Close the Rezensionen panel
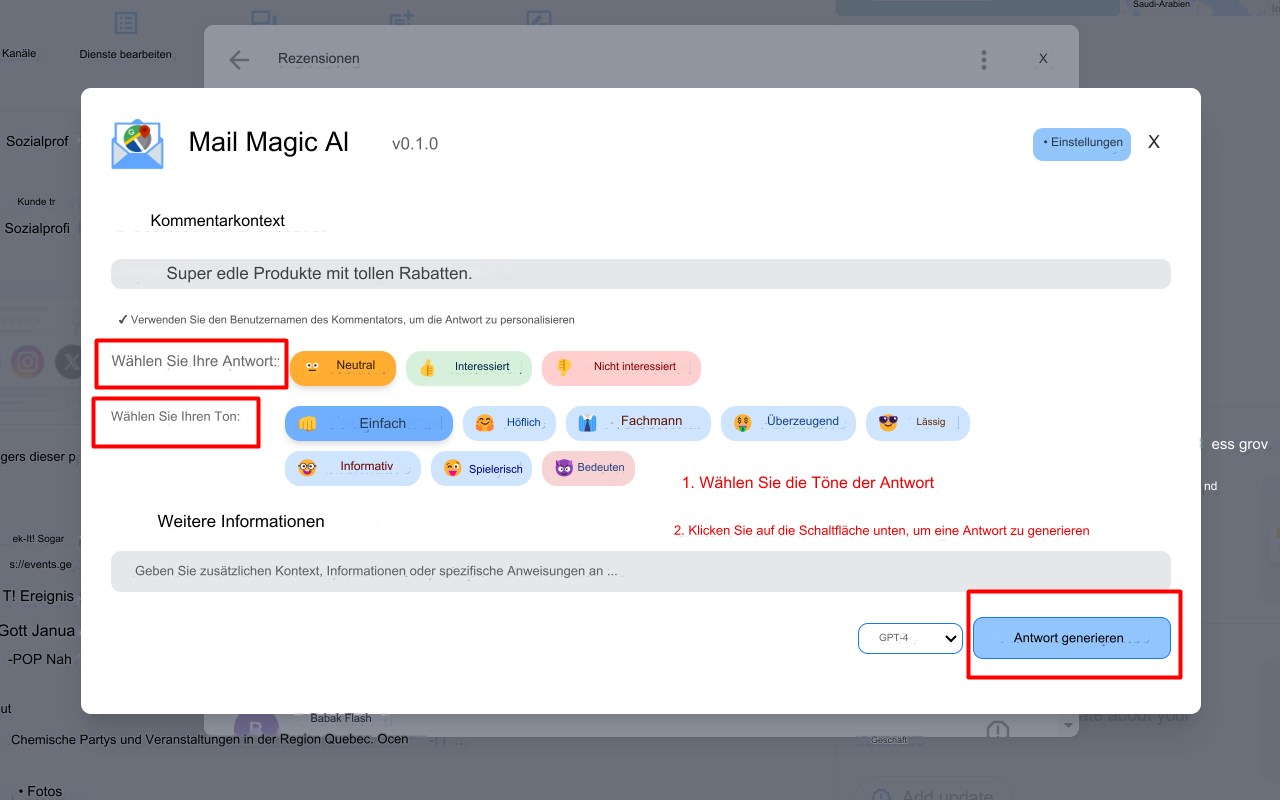This screenshot has width=1280, height=800. click(1043, 59)
